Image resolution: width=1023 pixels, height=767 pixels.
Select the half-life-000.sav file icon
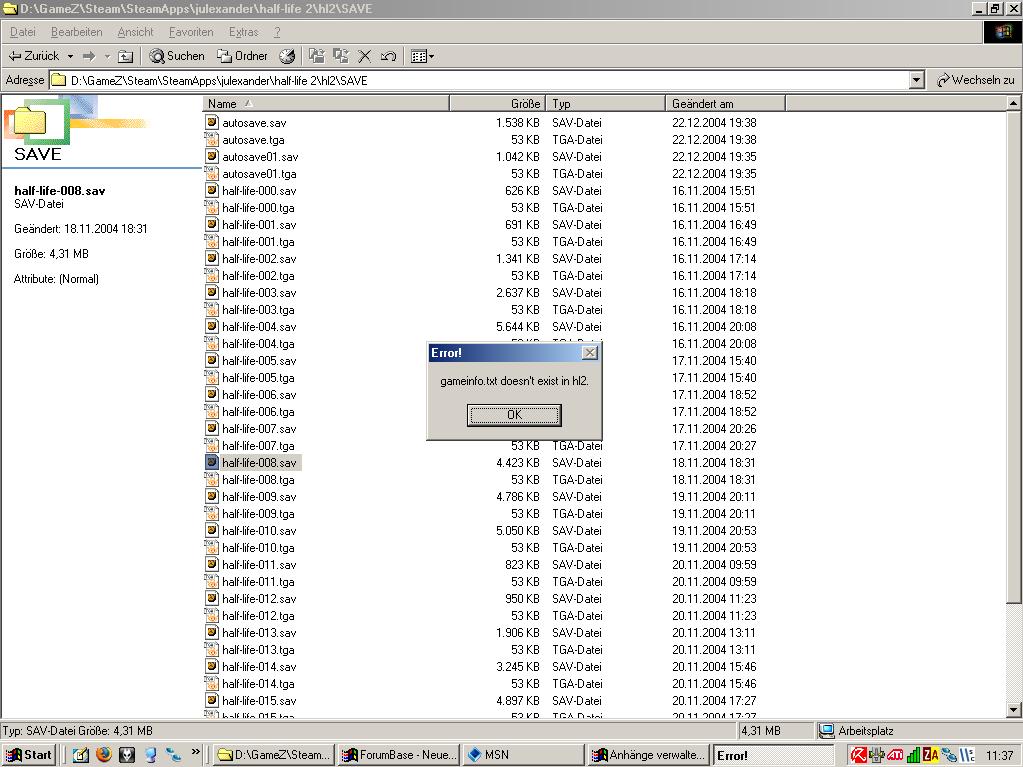click(x=211, y=190)
